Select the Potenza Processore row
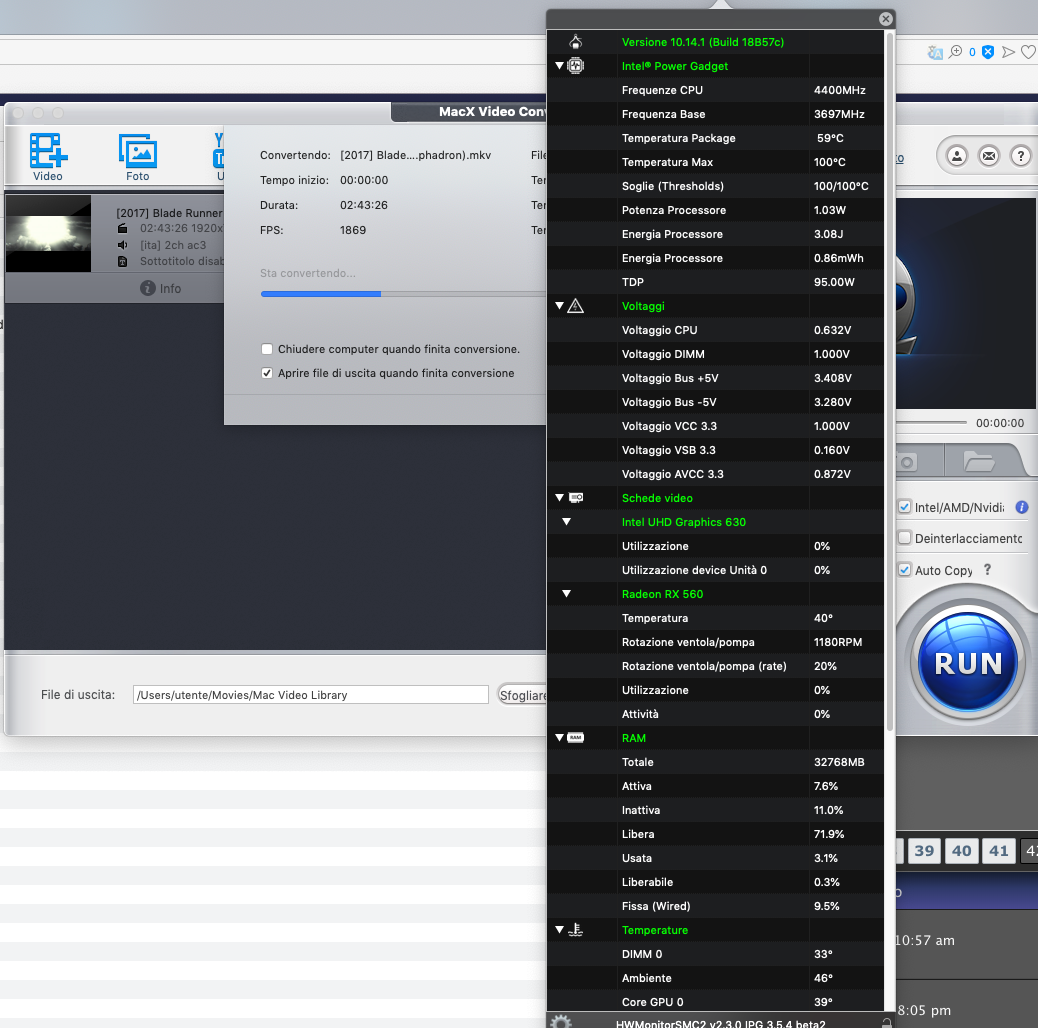1038x1028 pixels. pyautogui.click(x=715, y=210)
